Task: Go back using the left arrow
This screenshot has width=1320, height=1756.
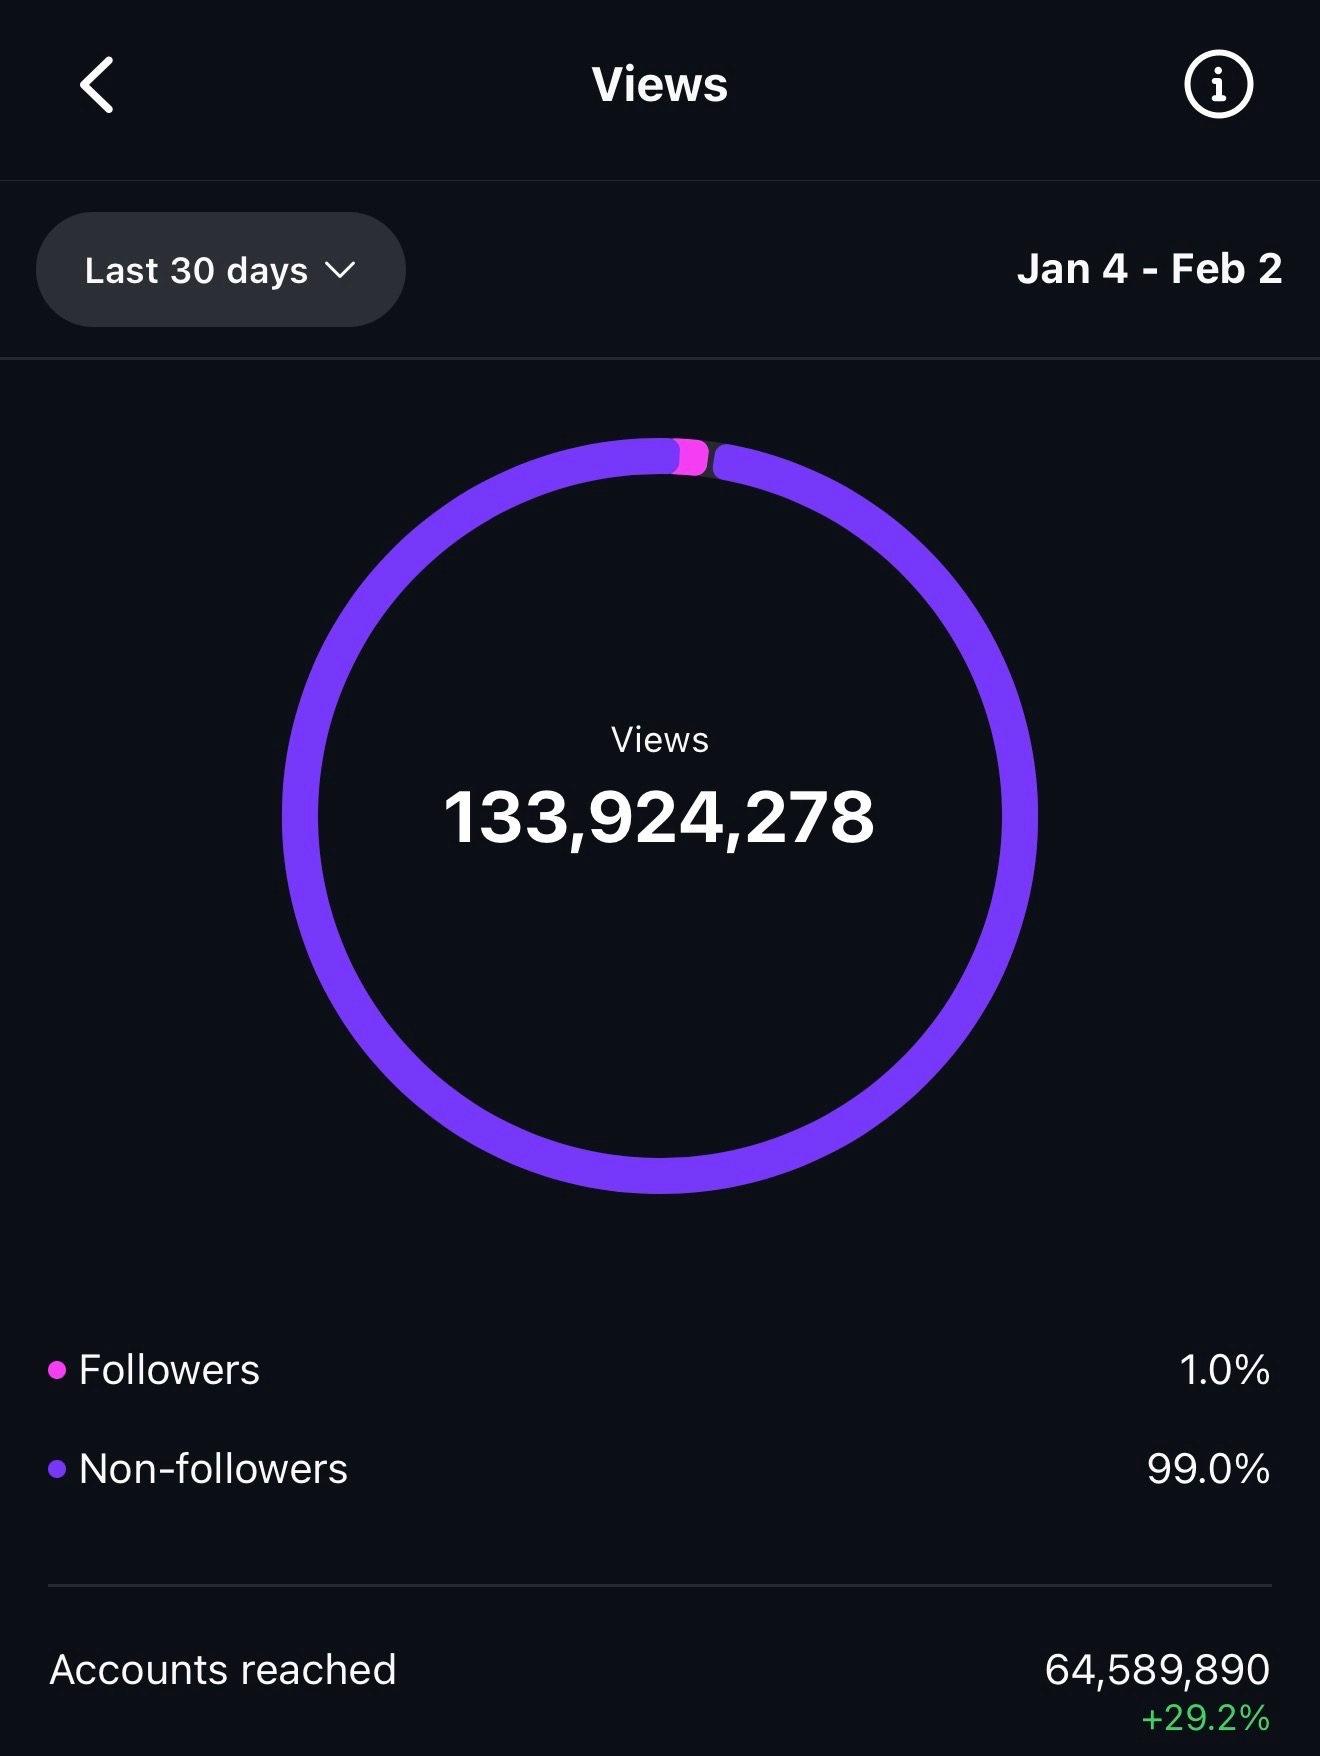Action: pyautogui.click(x=97, y=85)
